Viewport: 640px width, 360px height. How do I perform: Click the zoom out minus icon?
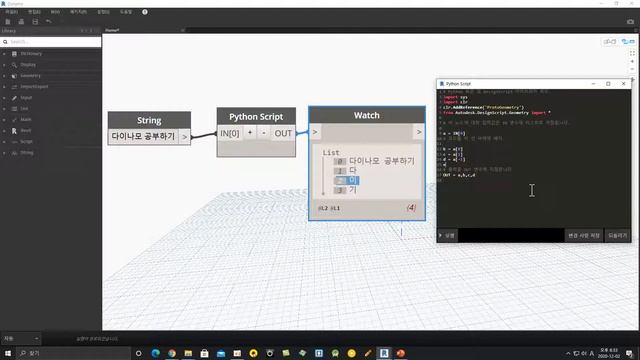click(632, 69)
